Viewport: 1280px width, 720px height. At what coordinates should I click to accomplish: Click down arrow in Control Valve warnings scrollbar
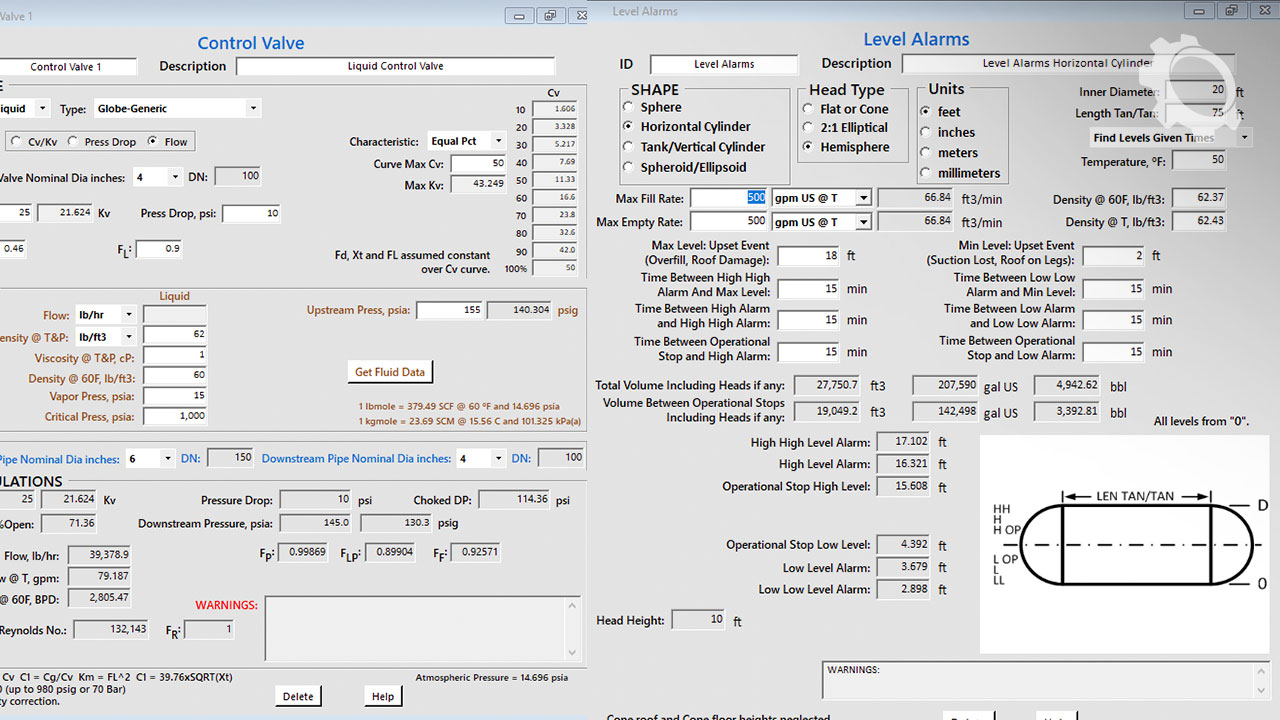pos(572,652)
